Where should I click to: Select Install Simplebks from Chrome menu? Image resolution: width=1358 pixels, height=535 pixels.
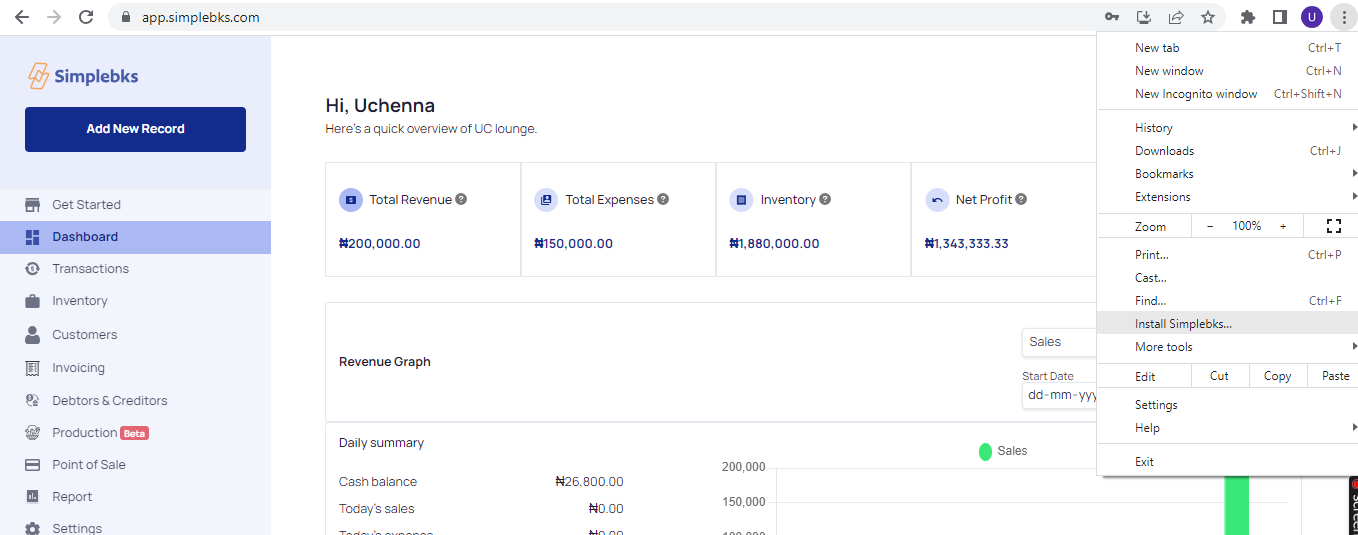[x=1183, y=324]
